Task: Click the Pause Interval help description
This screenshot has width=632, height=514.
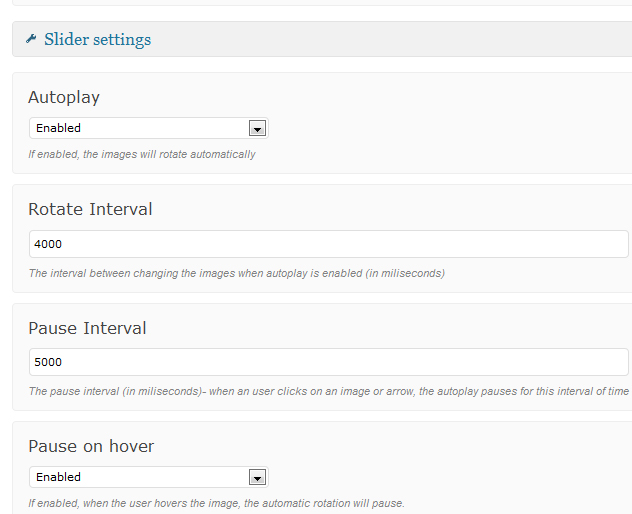Action: point(329,391)
